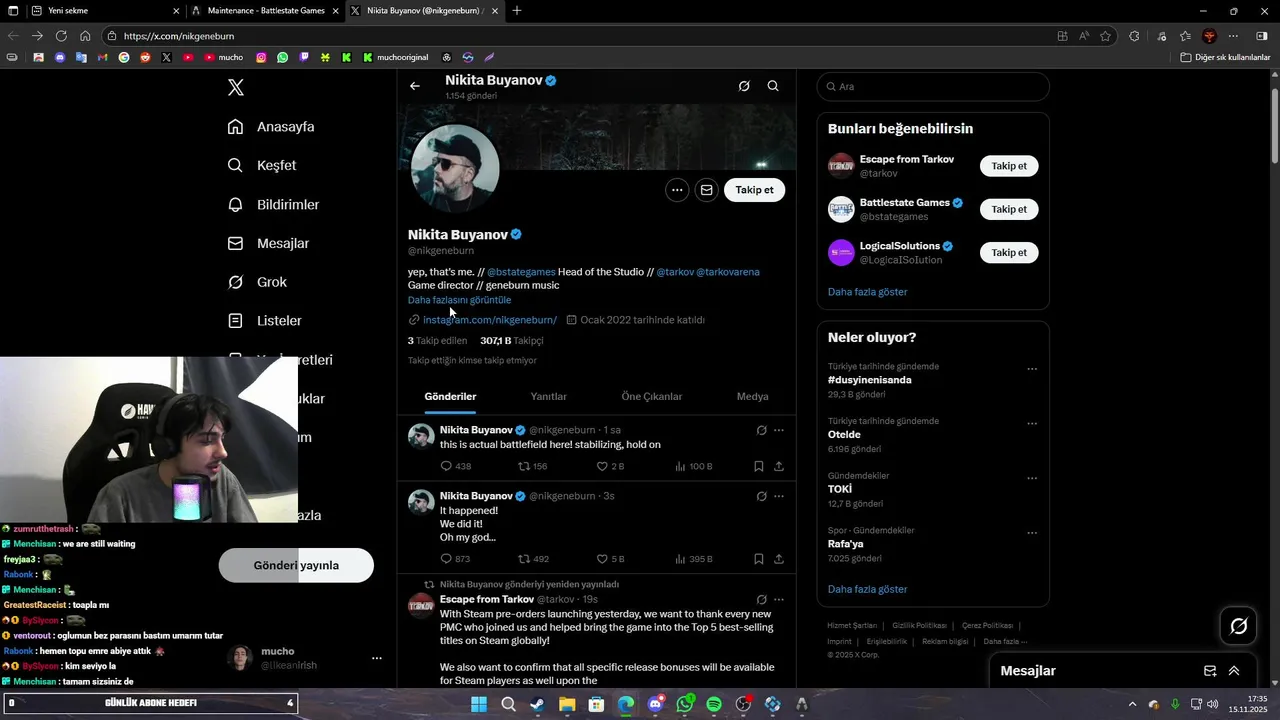1280x720 pixels.
Task: Click the search icon in profile header
Action: [x=773, y=86]
